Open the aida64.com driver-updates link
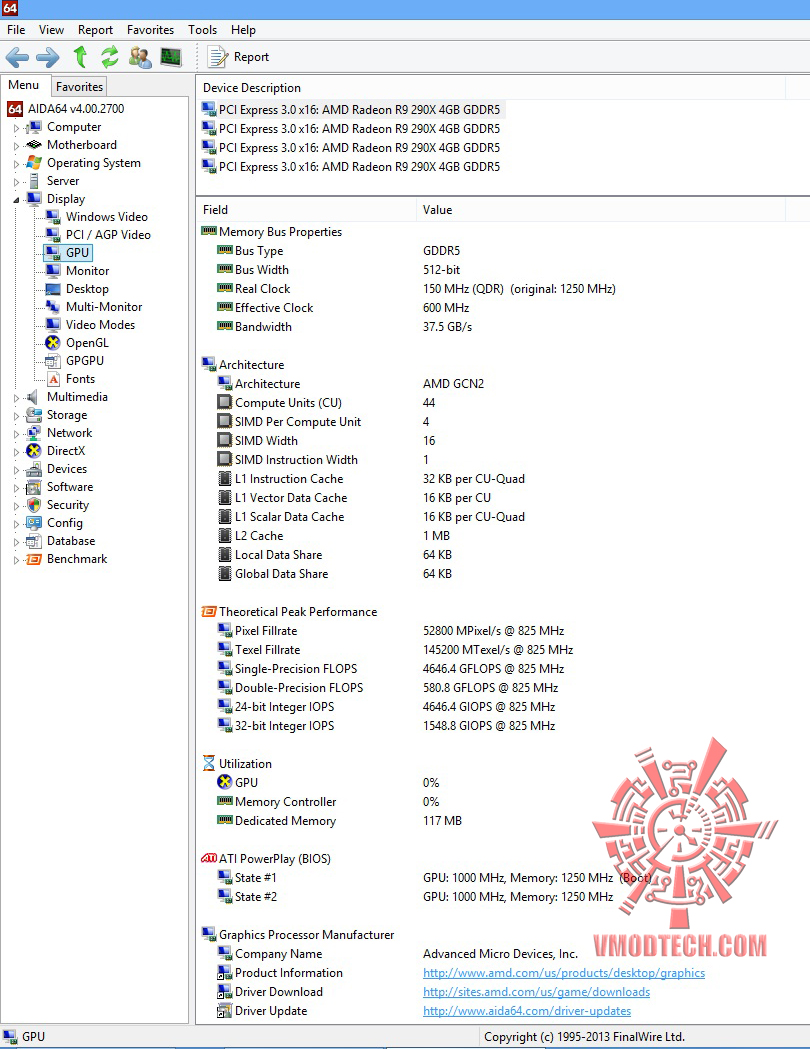Viewport: 810px width, 1049px height. 527,1011
